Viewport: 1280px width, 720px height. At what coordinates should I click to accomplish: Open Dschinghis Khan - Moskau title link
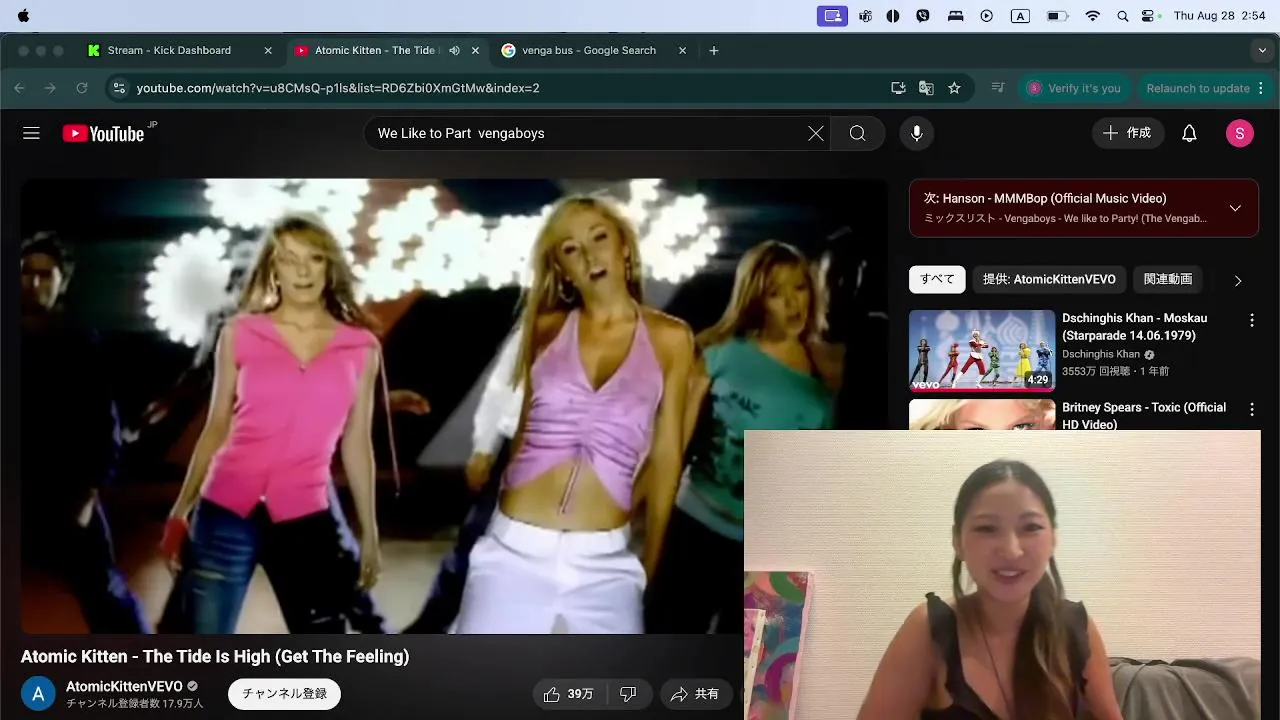(1134, 327)
